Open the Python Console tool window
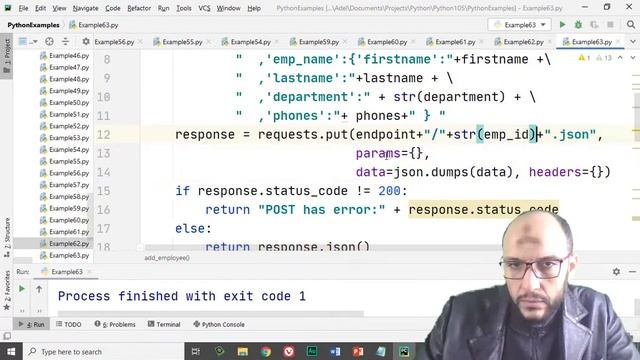This screenshot has width=640, height=360. [219, 324]
